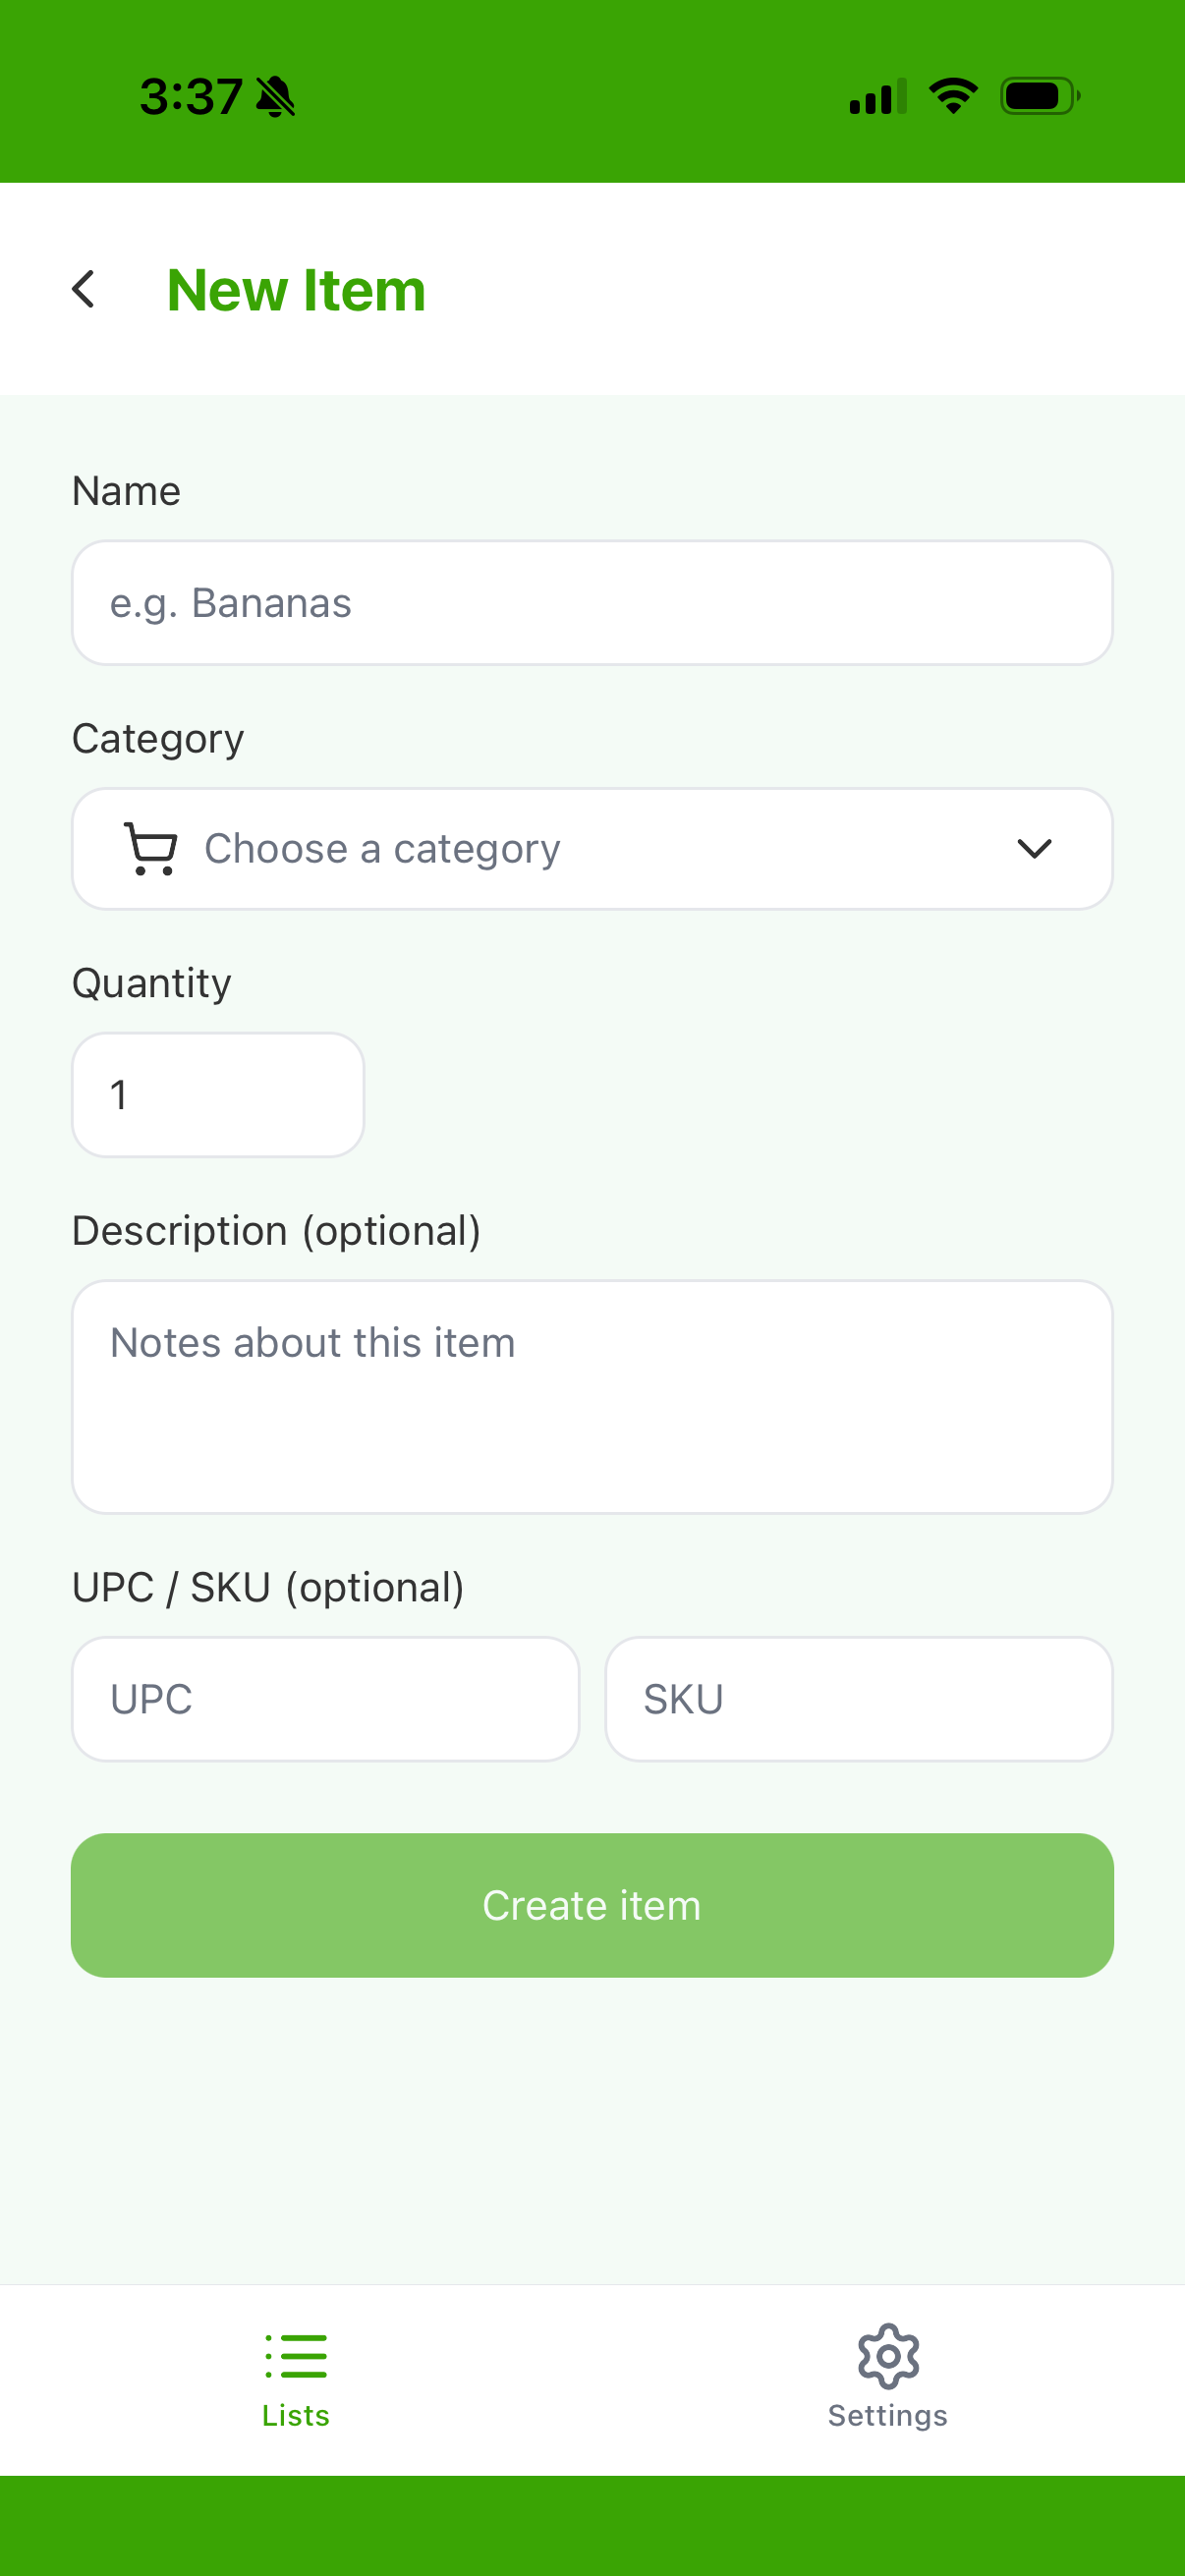Tap the Wi-Fi icon in status bar

953,96
